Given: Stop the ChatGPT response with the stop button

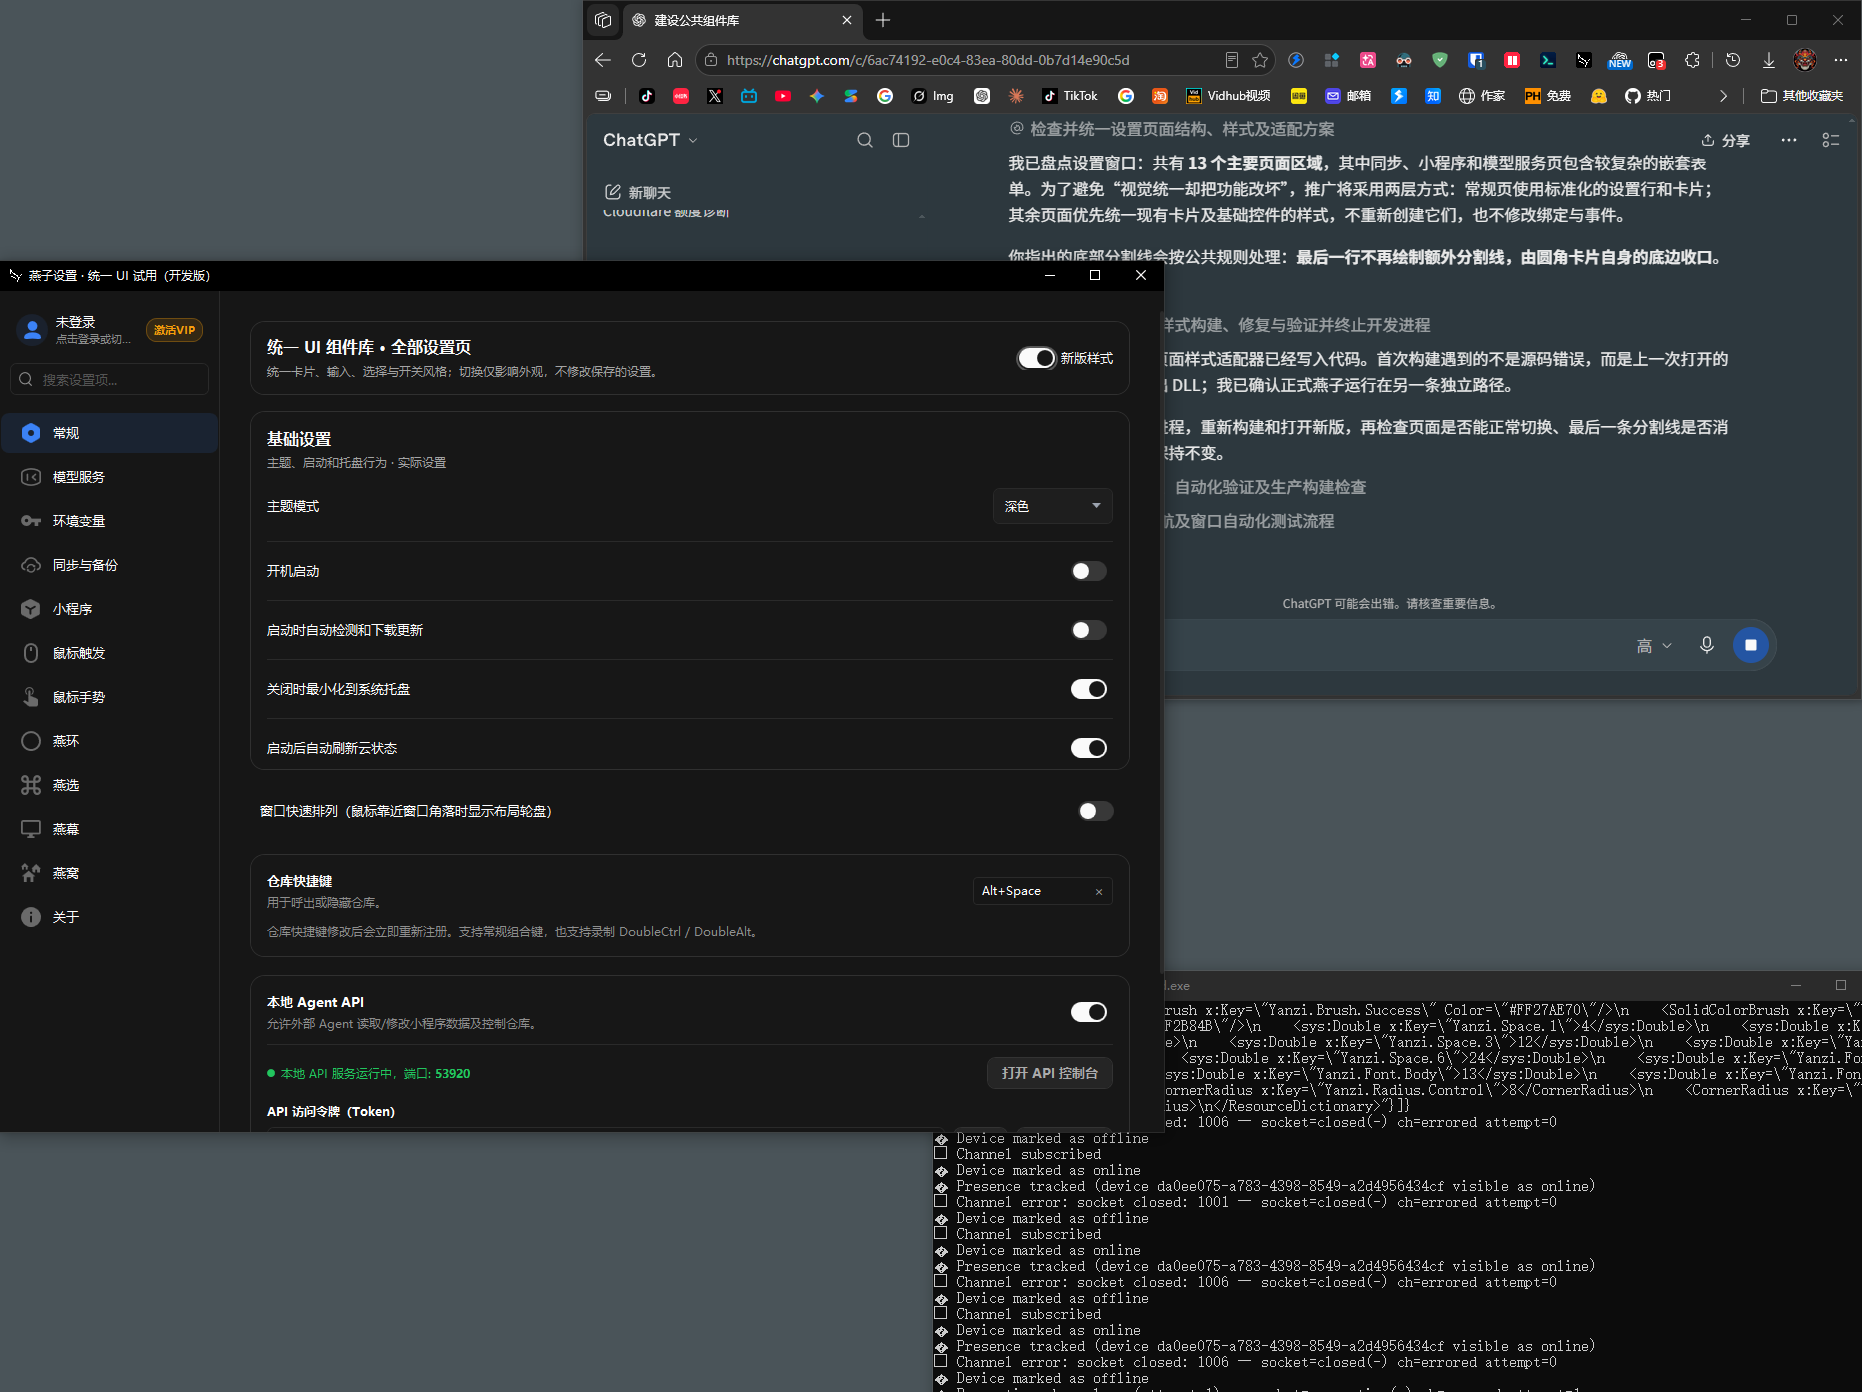Looking at the screenshot, I should coord(1751,645).
